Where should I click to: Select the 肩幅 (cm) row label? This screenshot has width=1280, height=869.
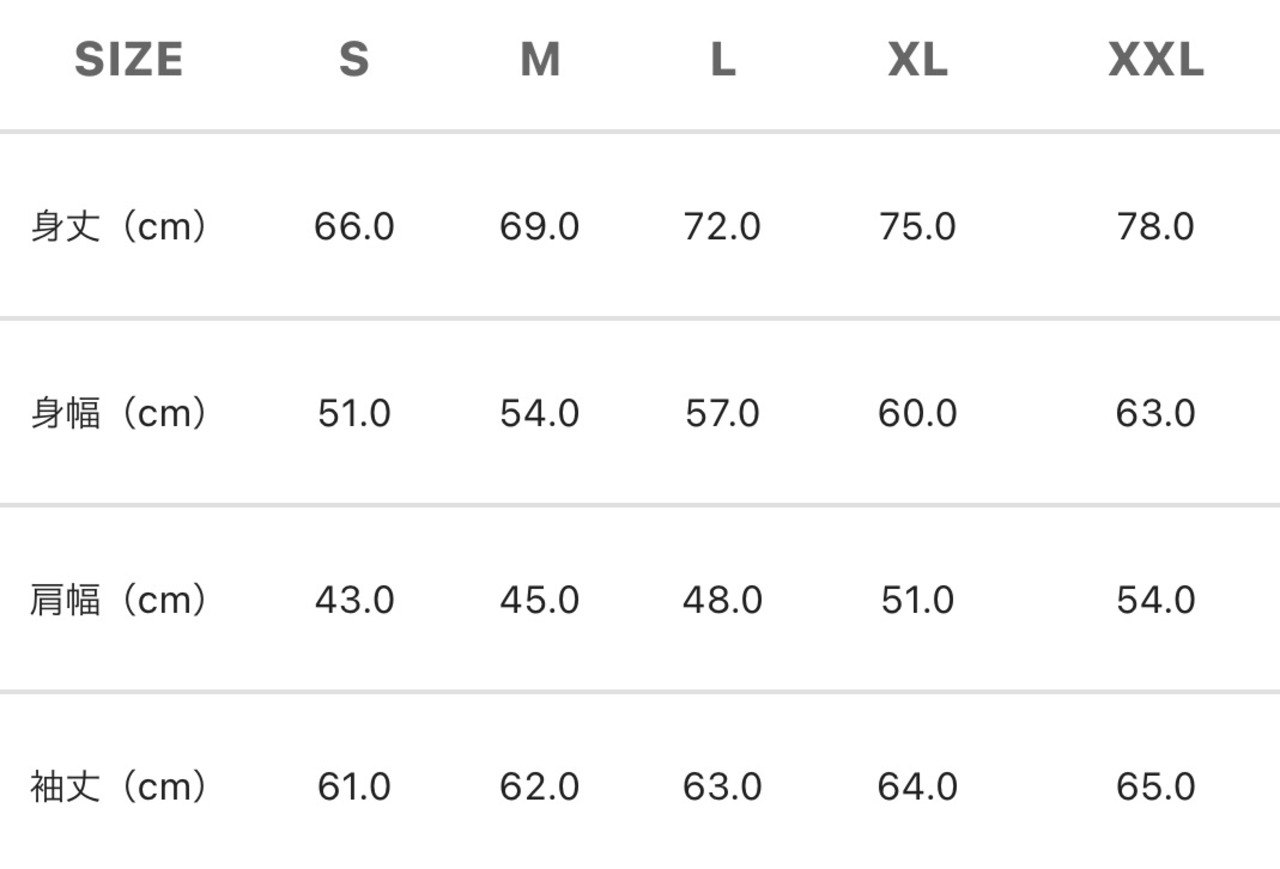(x=118, y=600)
